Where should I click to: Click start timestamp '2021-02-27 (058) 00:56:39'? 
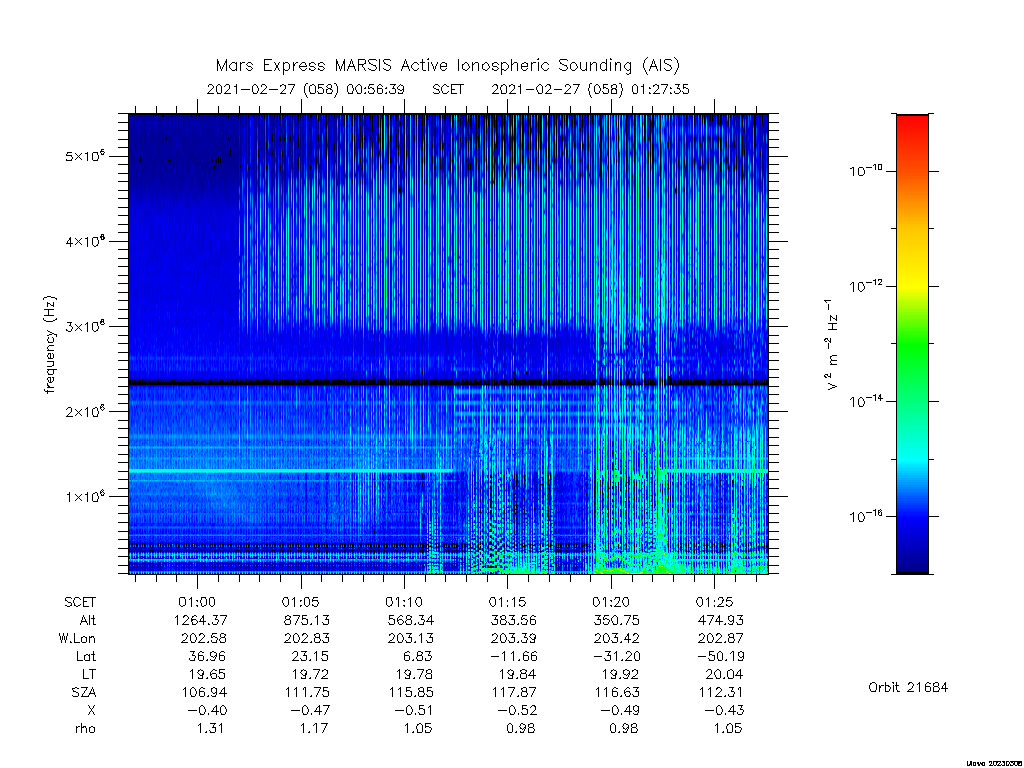point(306,89)
